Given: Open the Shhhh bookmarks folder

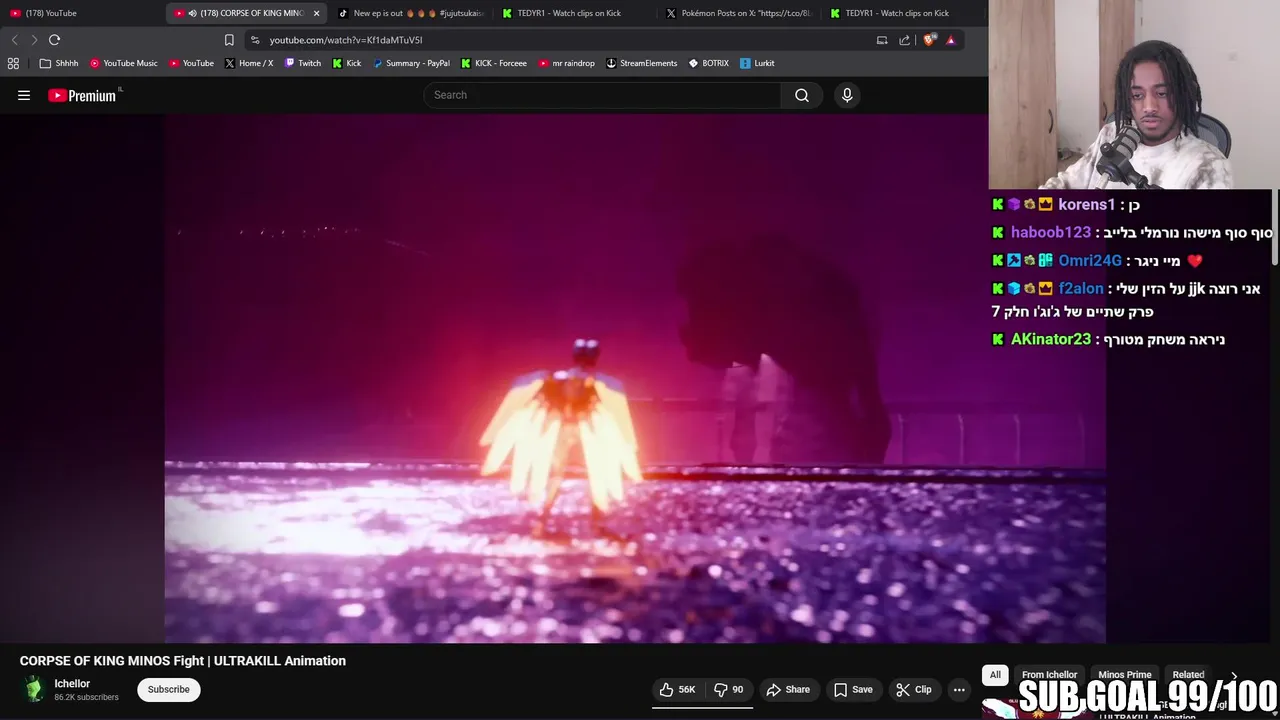Looking at the screenshot, I should pyautogui.click(x=59, y=63).
